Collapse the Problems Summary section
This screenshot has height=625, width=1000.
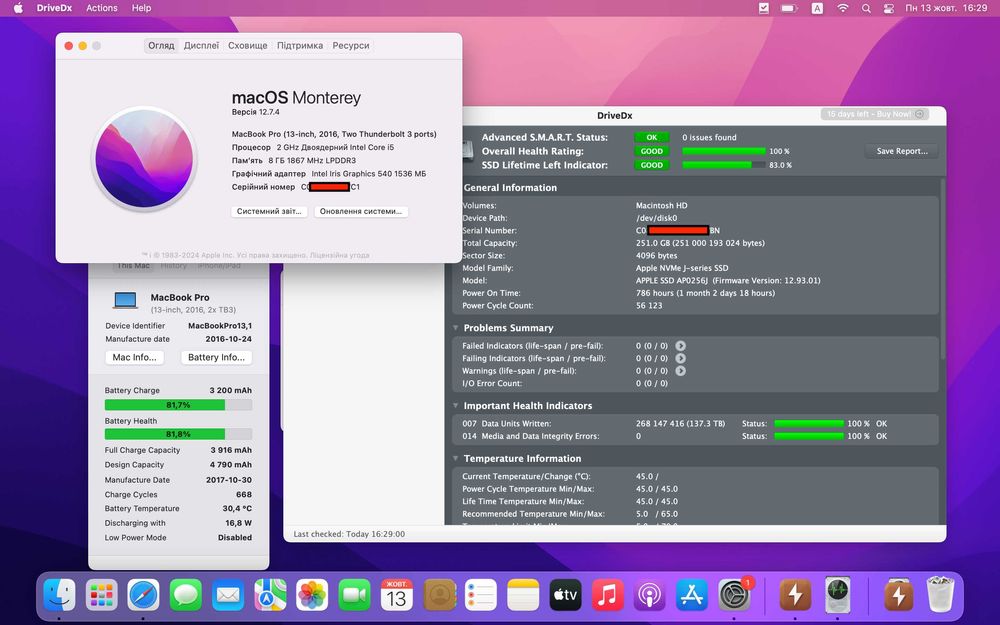pyautogui.click(x=455, y=328)
